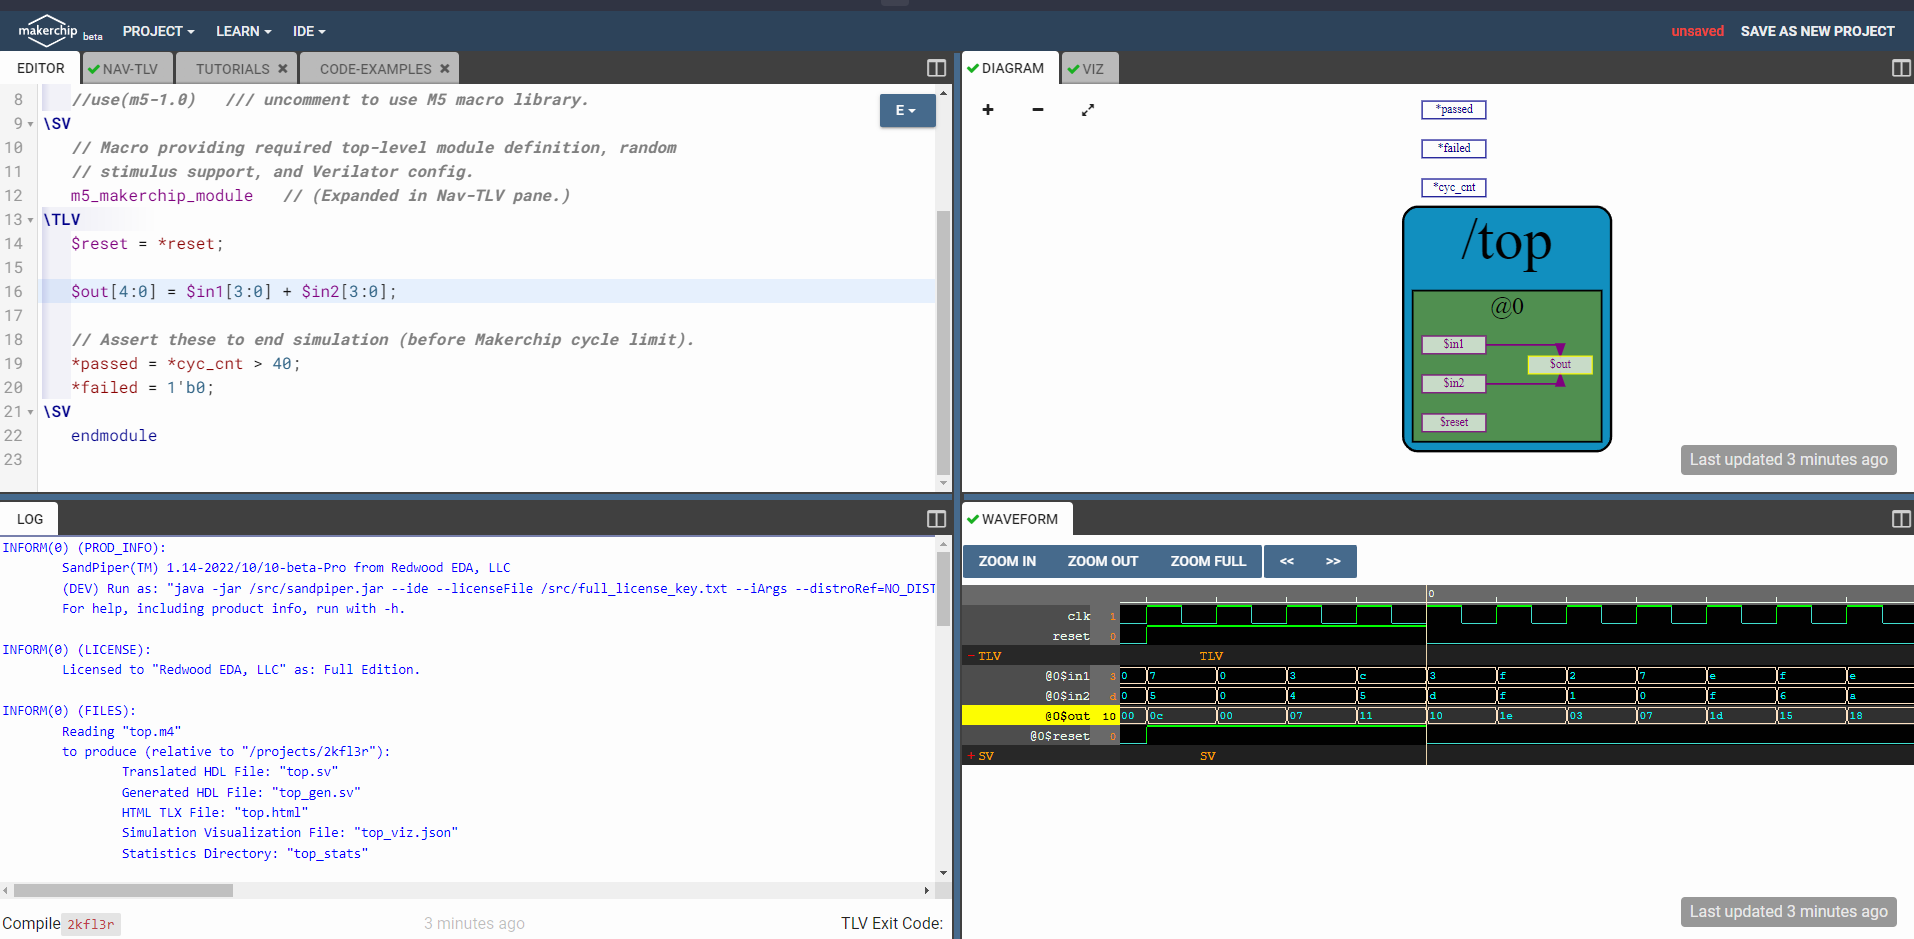Toggle the diagram pane layout icon
The height and width of the screenshot is (939, 1914).
pos(1901,68)
